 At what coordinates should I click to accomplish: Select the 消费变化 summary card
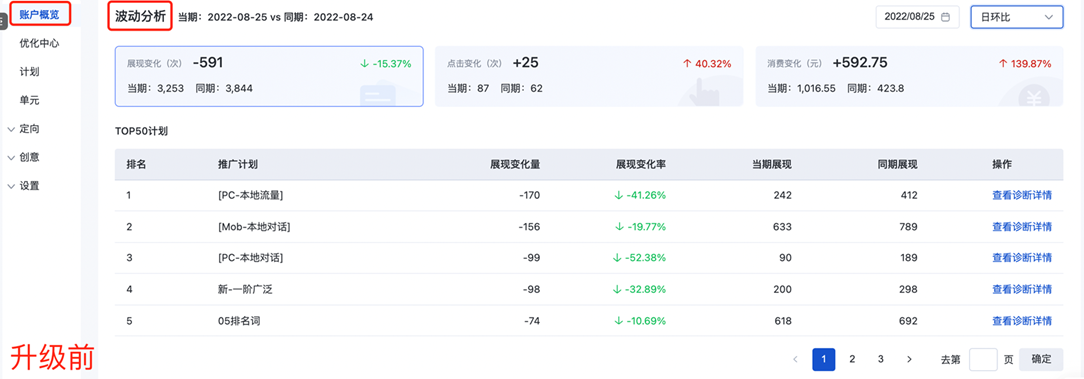click(909, 76)
